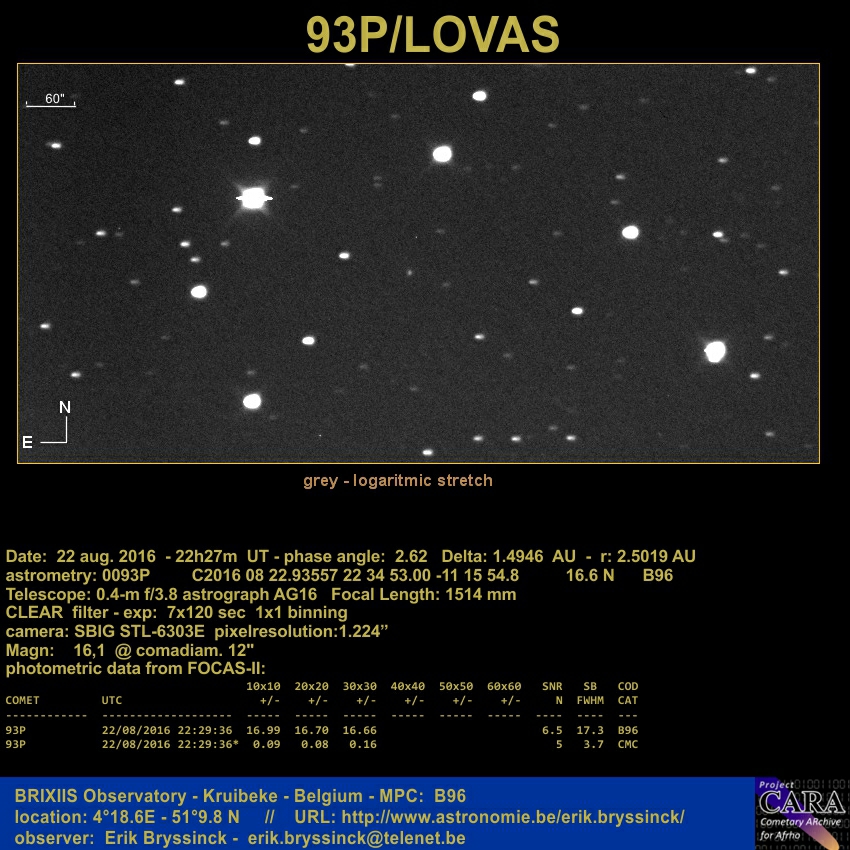Click the location 4°18.6E - 51°9.8 N text
850x850 pixels.
(127, 817)
